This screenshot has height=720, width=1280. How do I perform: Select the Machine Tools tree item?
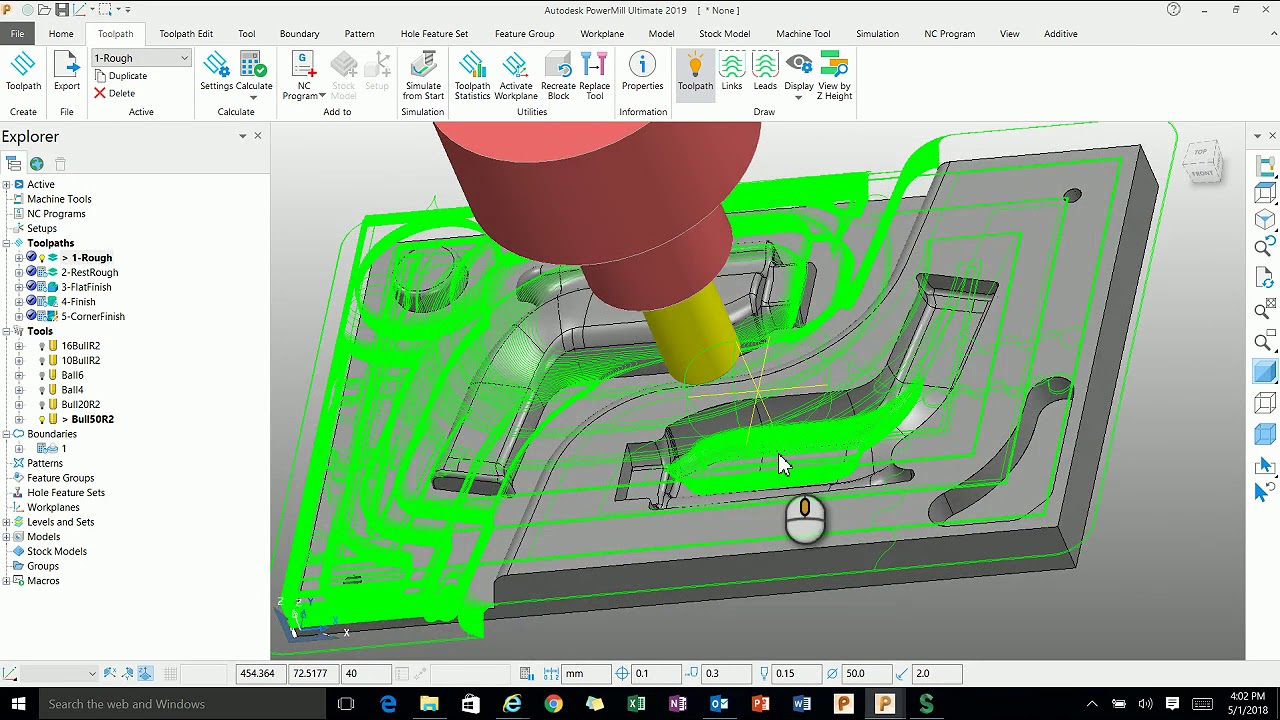coord(59,199)
